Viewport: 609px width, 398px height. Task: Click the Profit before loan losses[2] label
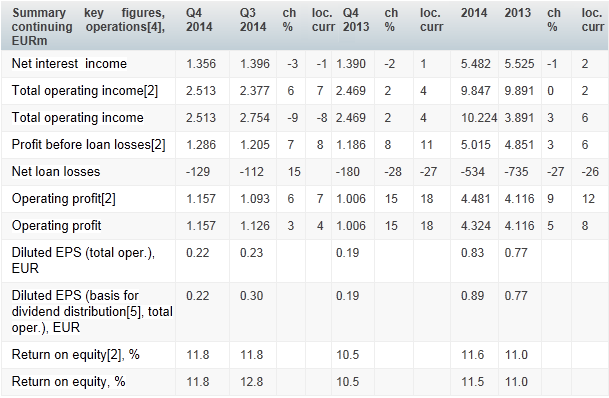pos(89,144)
